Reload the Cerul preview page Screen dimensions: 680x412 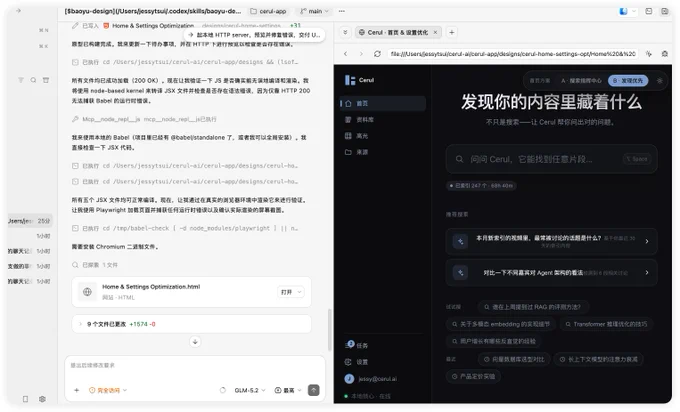pos(377,54)
